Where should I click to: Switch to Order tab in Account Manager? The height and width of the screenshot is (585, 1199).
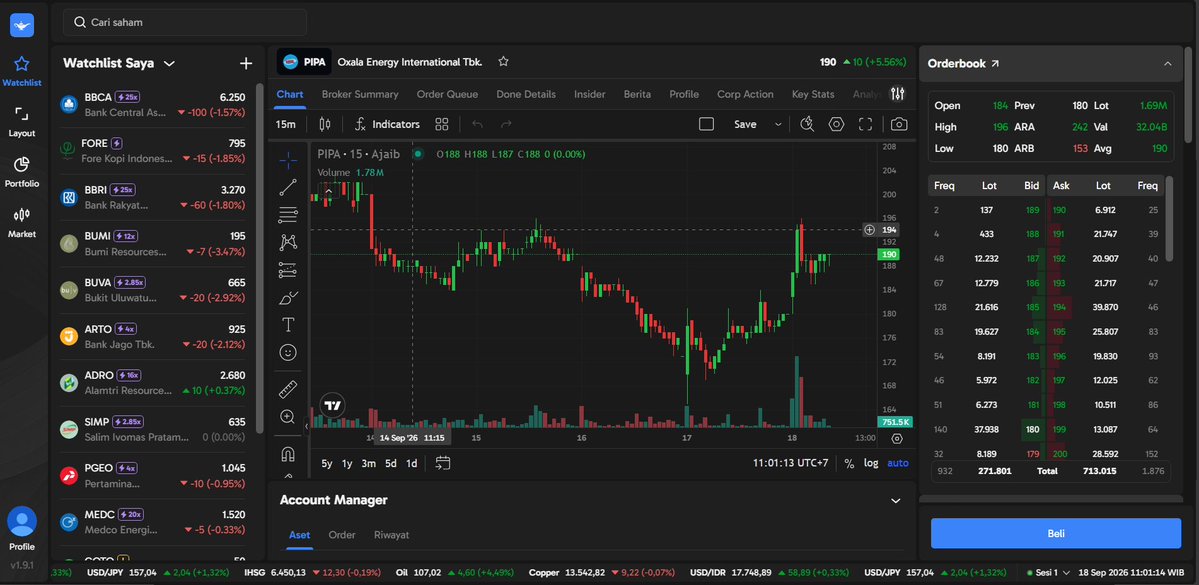[342, 535]
